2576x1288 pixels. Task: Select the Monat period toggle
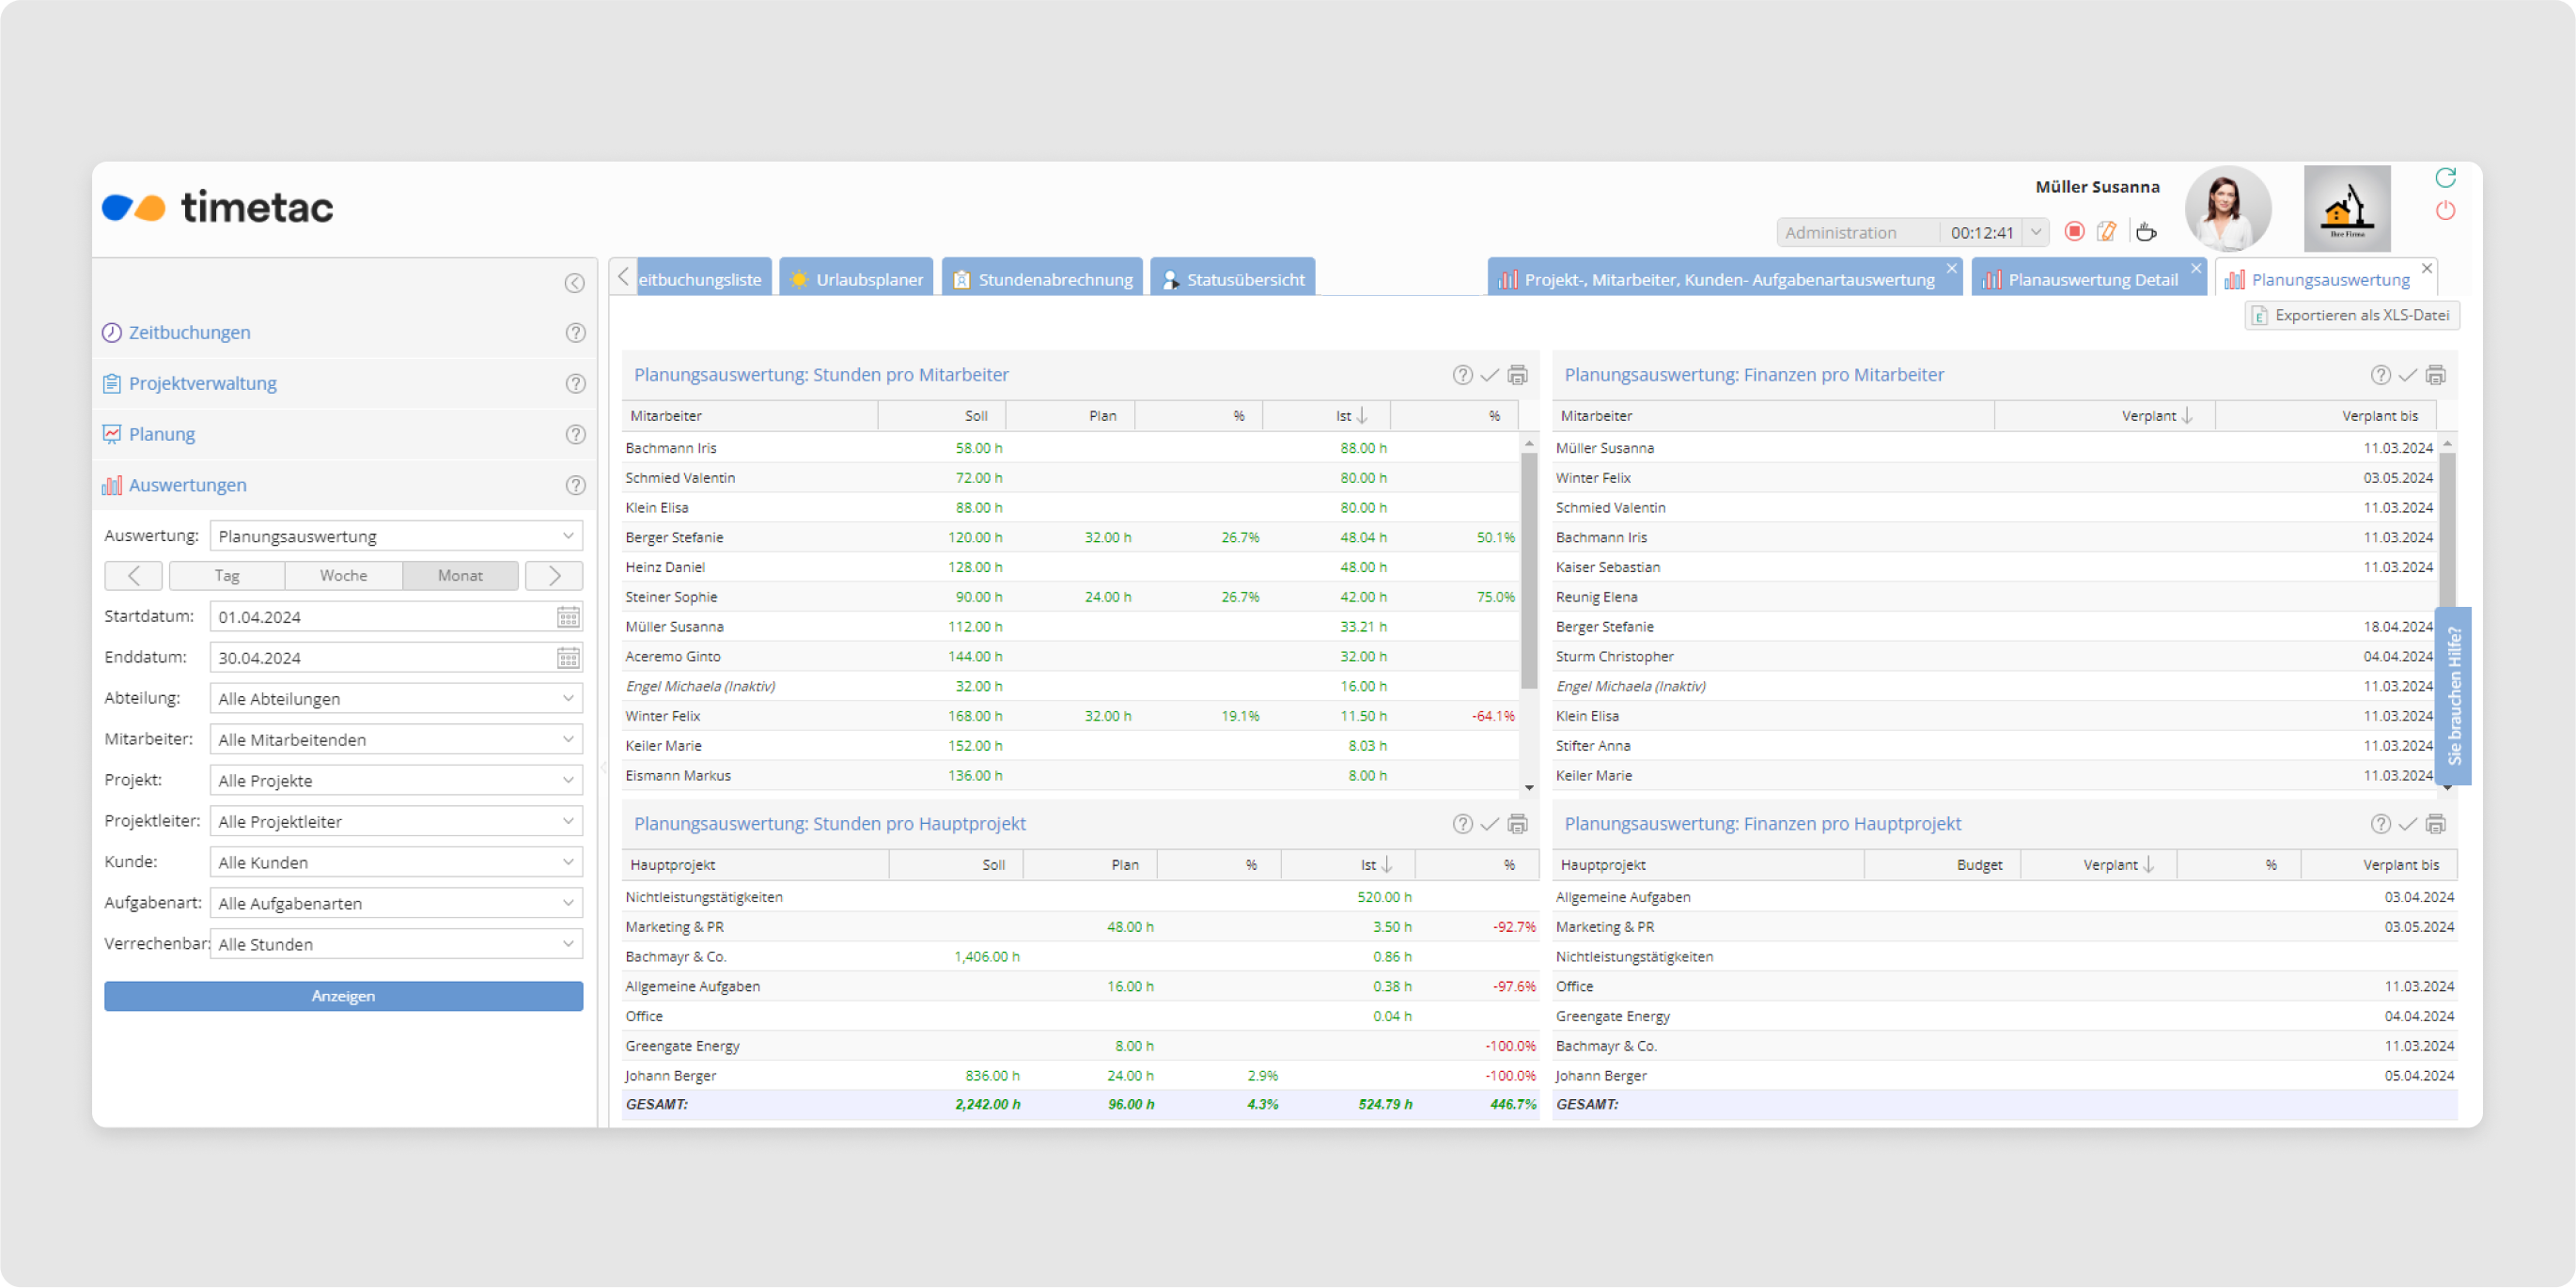coord(460,576)
